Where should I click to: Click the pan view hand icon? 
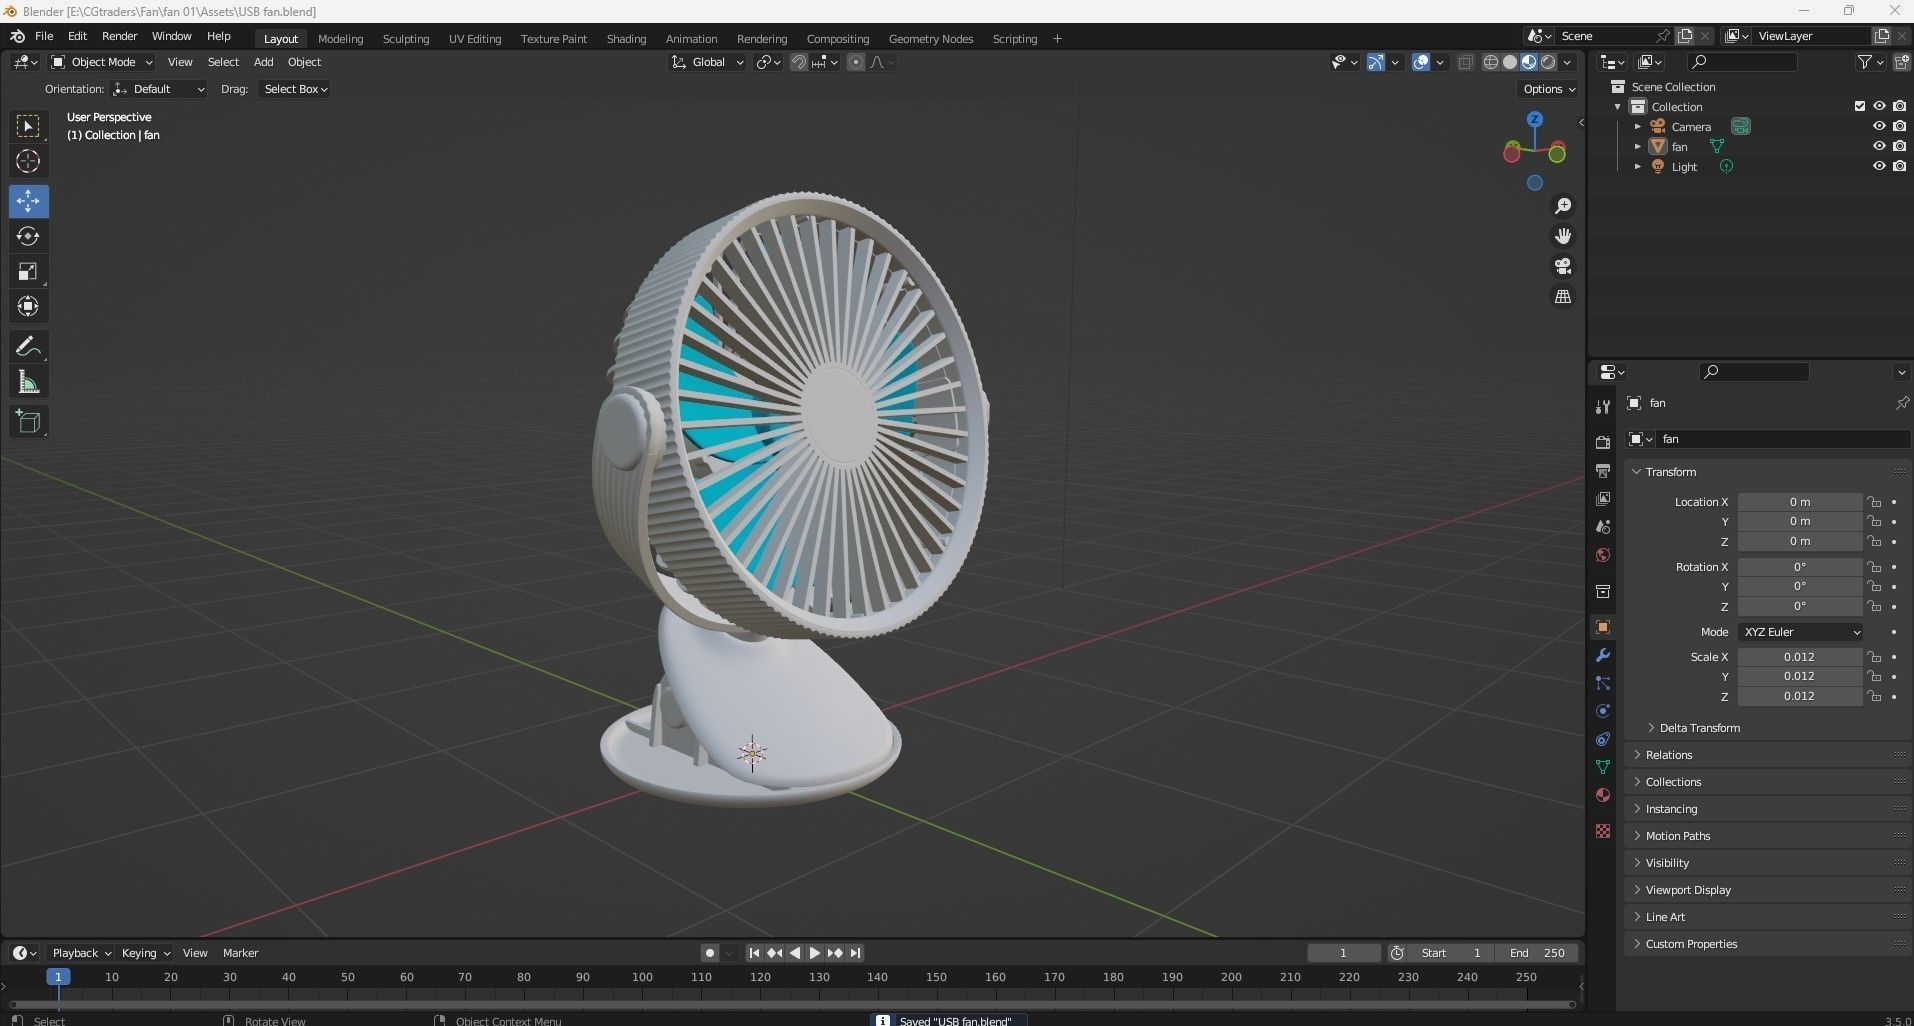pyautogui.click(x=1562, y=236)
